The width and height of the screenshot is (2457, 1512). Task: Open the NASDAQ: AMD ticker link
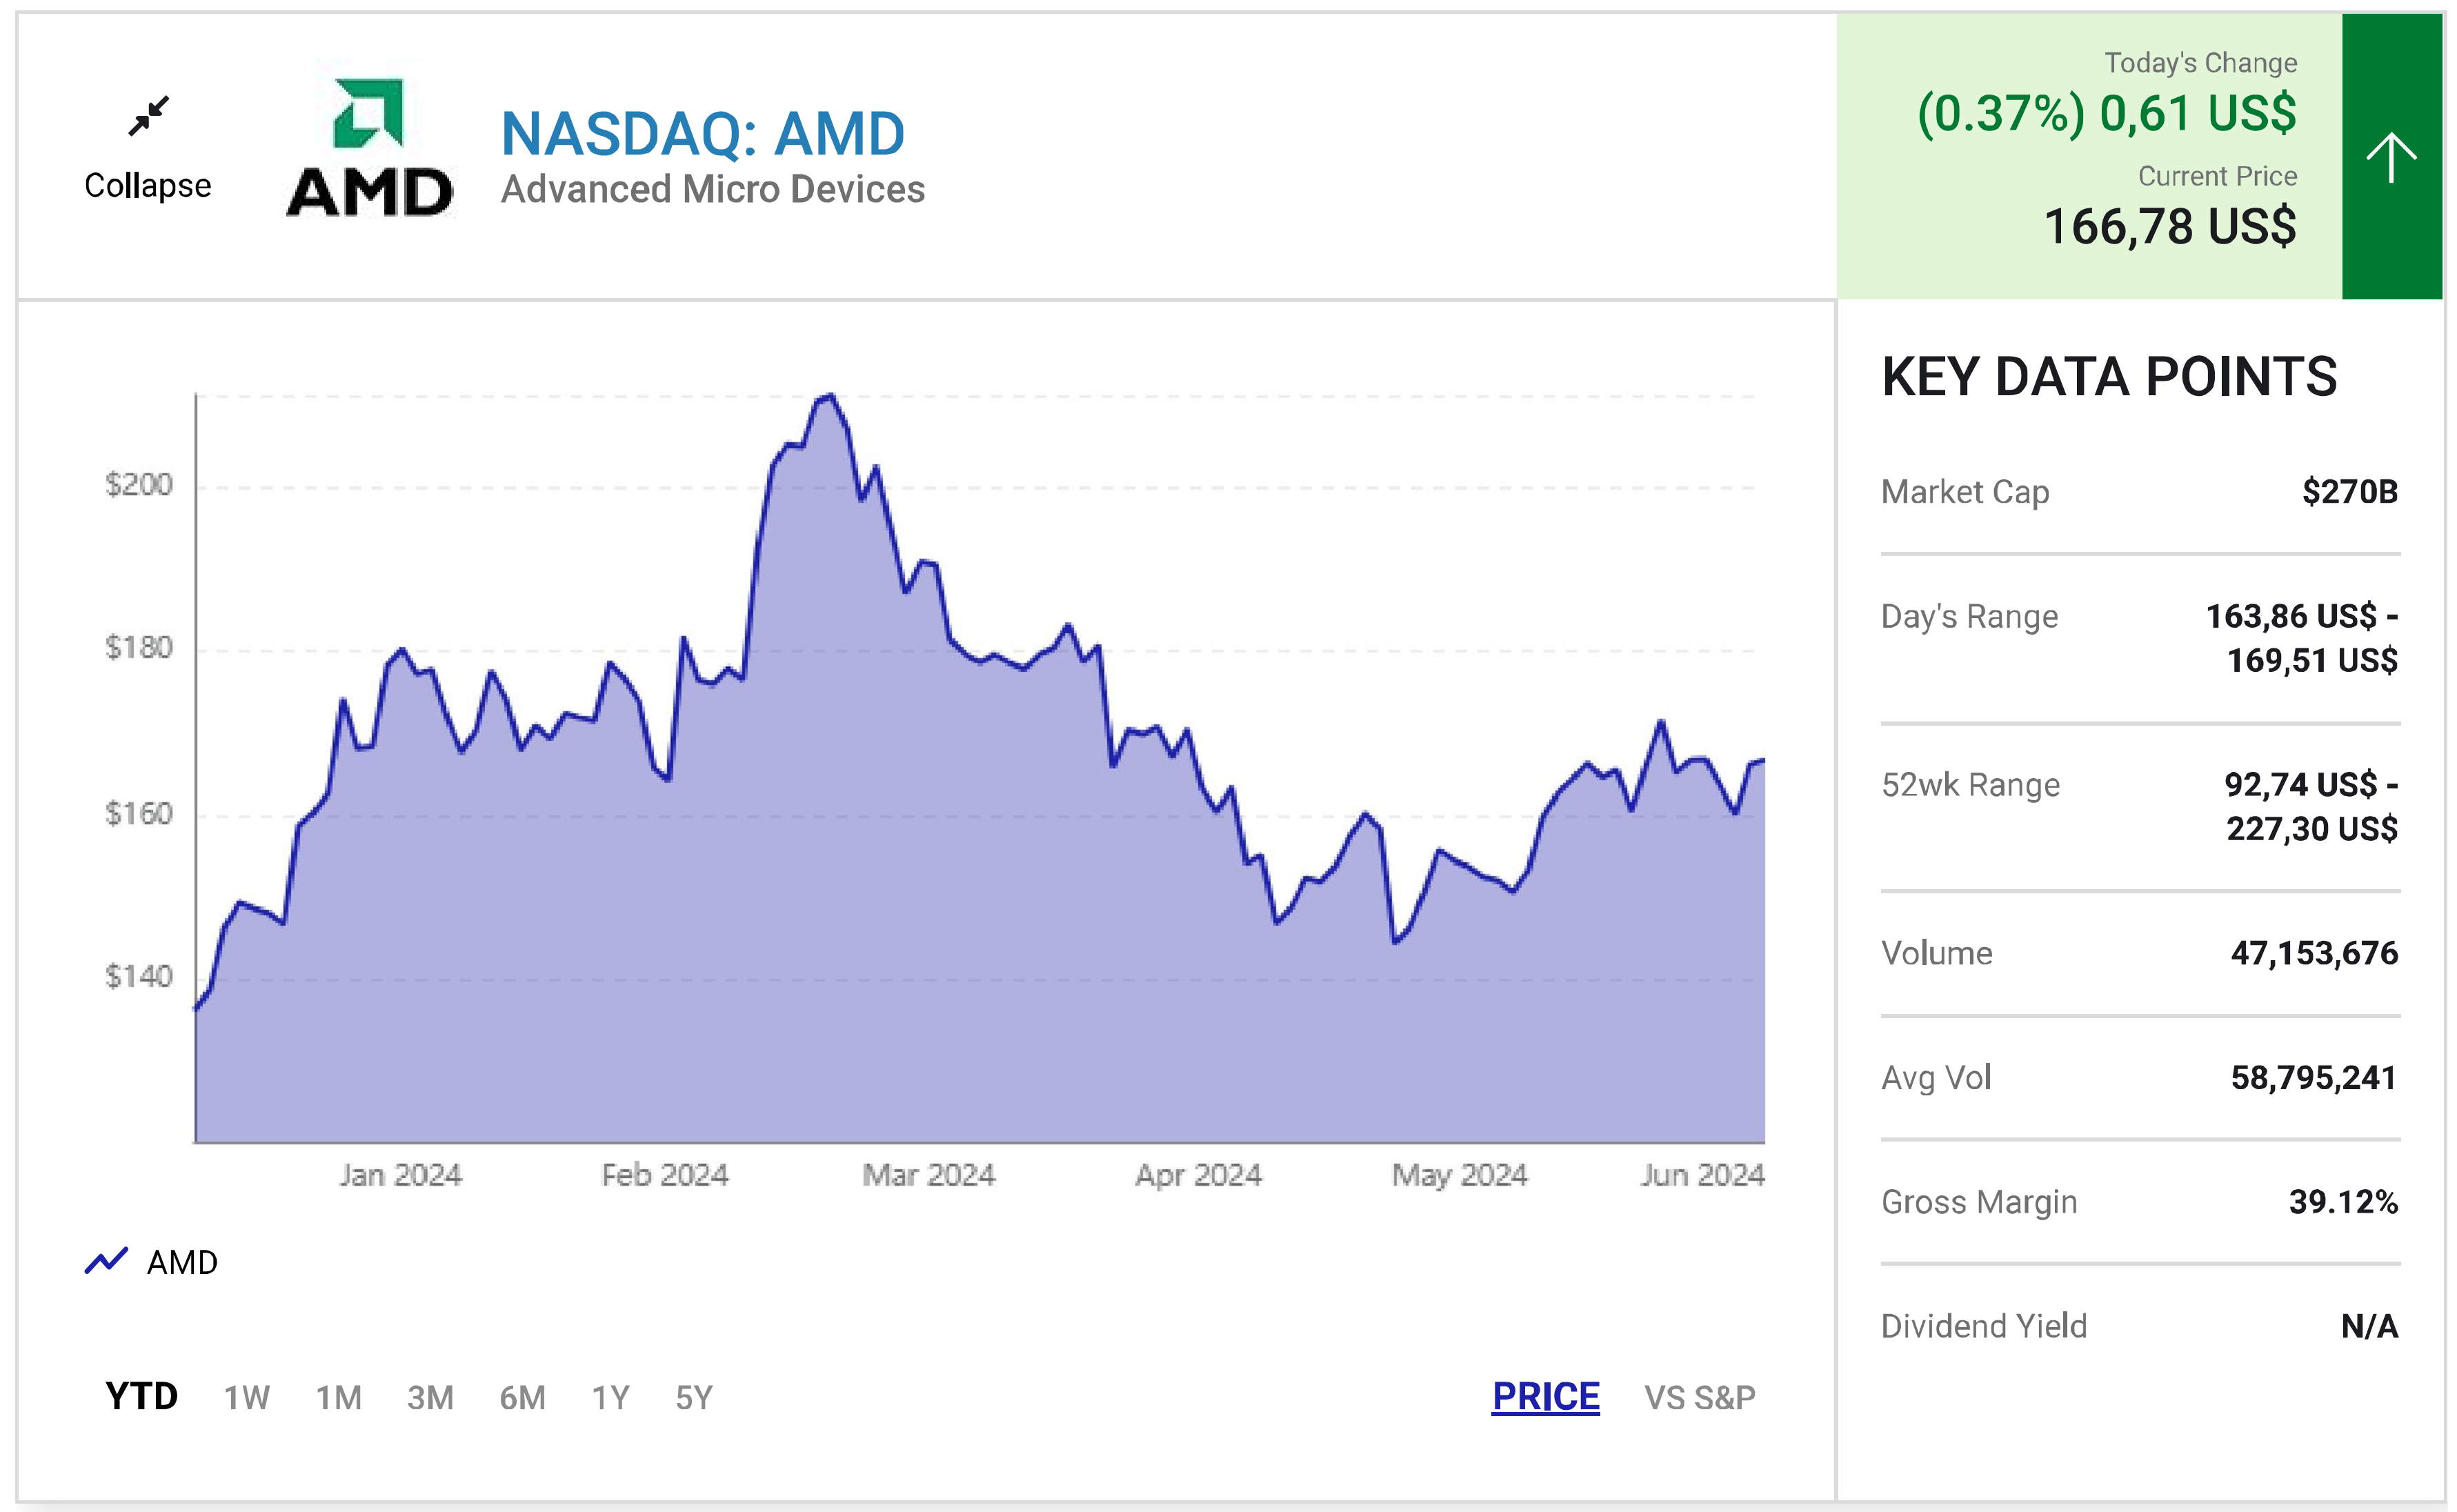click(x=702, y=134)
